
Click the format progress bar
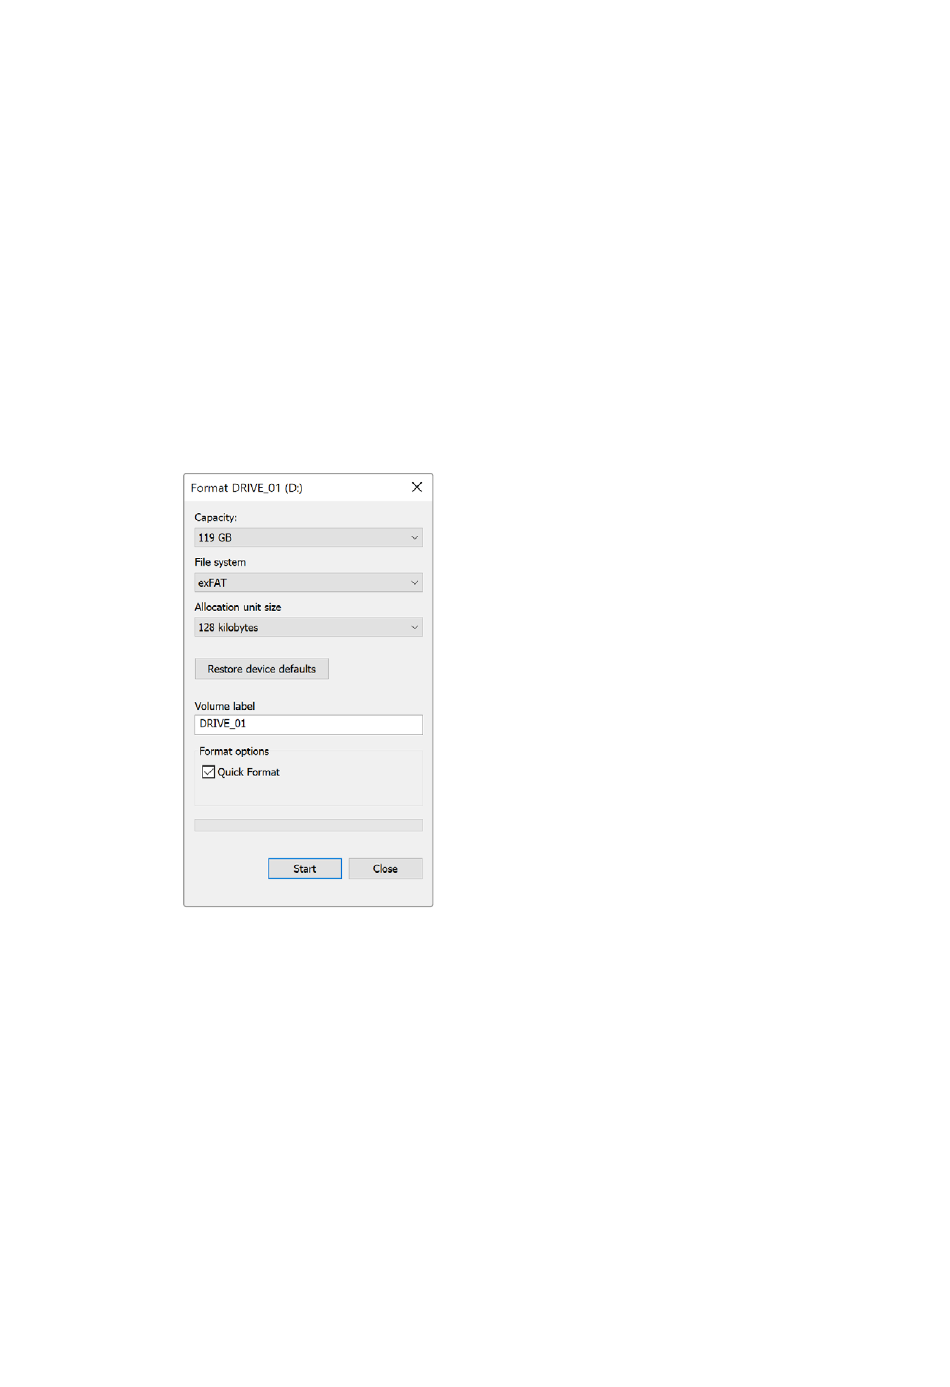[308, 826]
